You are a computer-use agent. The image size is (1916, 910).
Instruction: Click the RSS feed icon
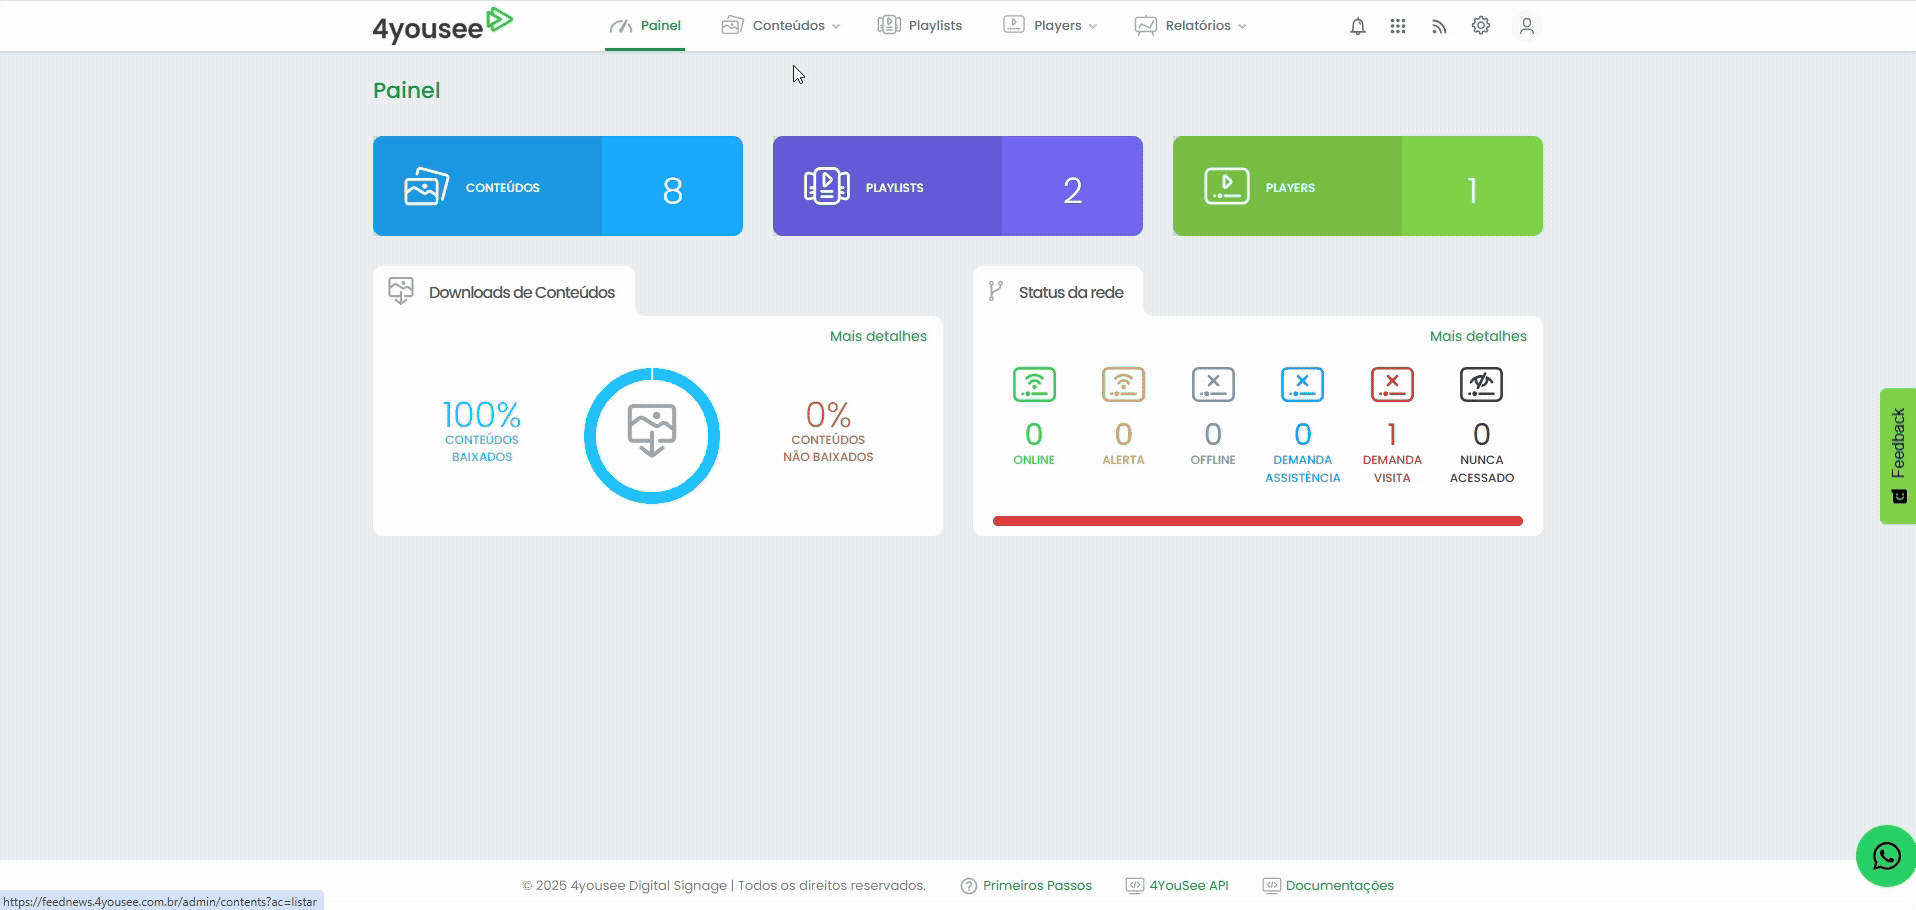click(1439, 26)
